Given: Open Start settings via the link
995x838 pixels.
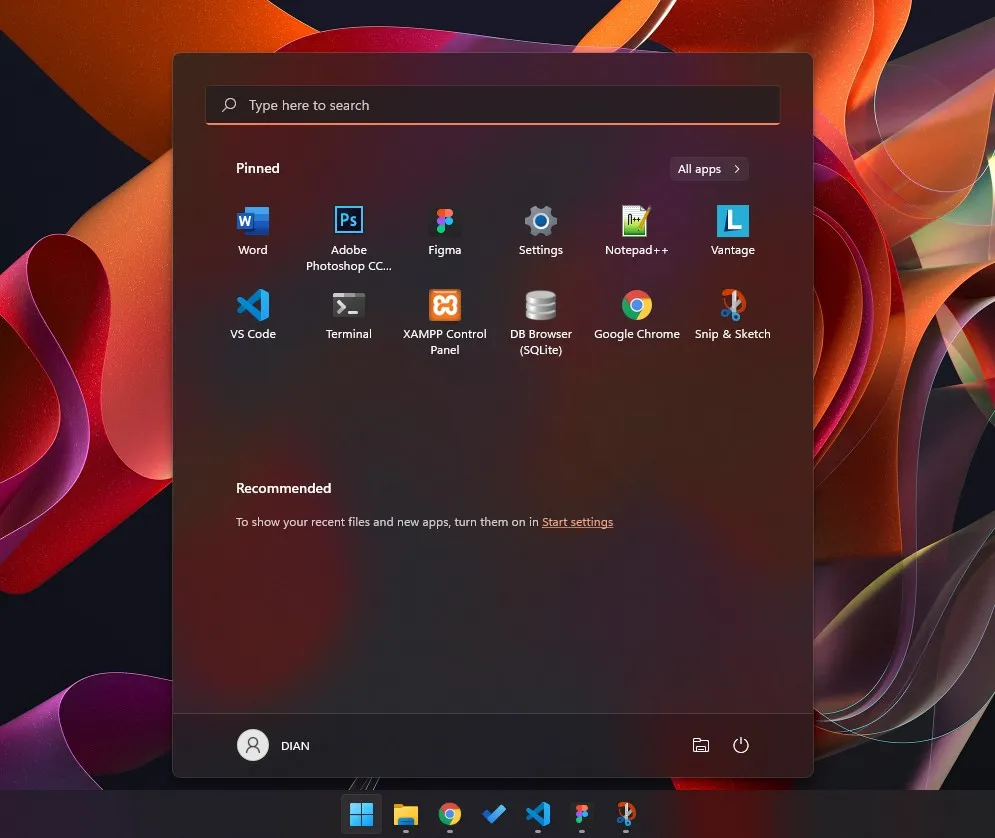Looking at the screenshot, I should click(577, 521).
